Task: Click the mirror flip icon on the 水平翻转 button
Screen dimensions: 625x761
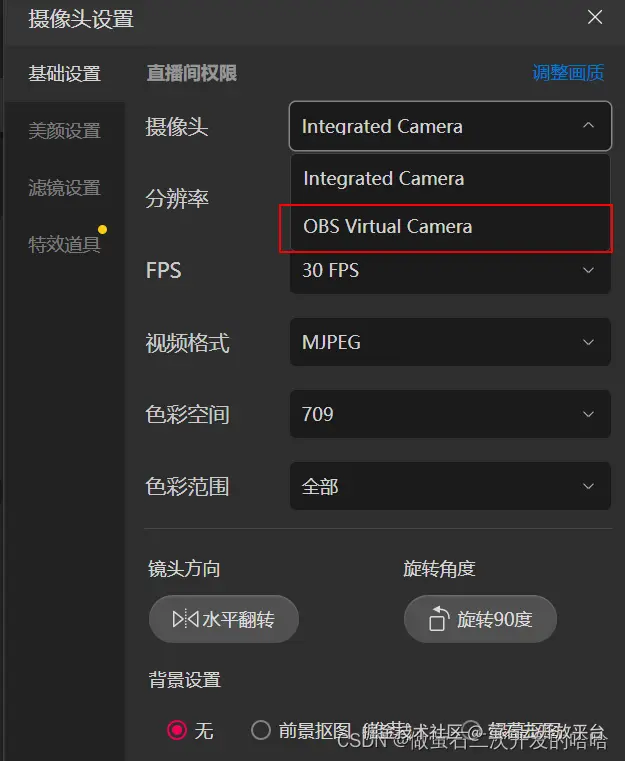Action: (185, 620)
